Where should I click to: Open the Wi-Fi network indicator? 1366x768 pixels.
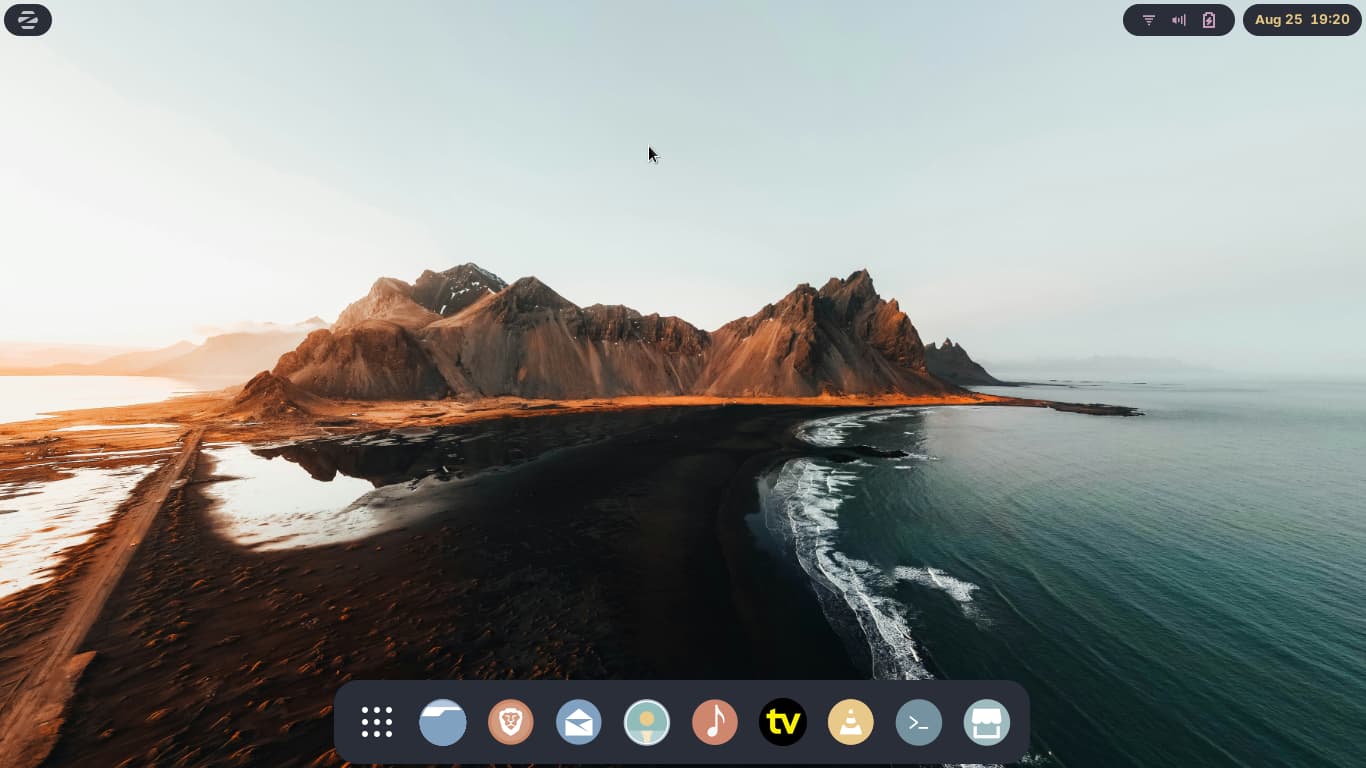pyautogui.click(x=1149, y=20)
